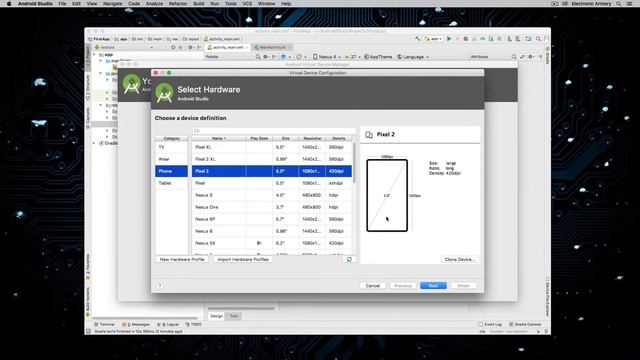This screenshot has height=360, width=640.
Task: Open the TODO tool window
Action: coord(194,324)
